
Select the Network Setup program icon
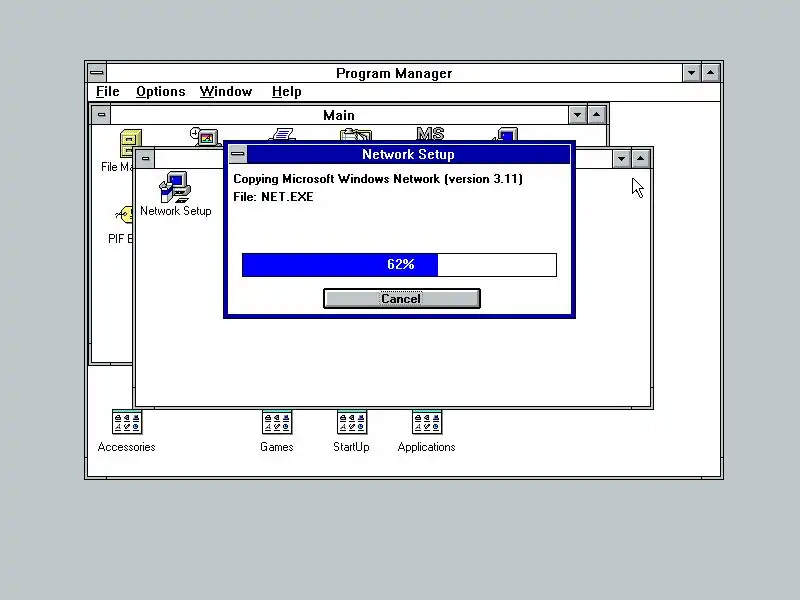point(176,194)
